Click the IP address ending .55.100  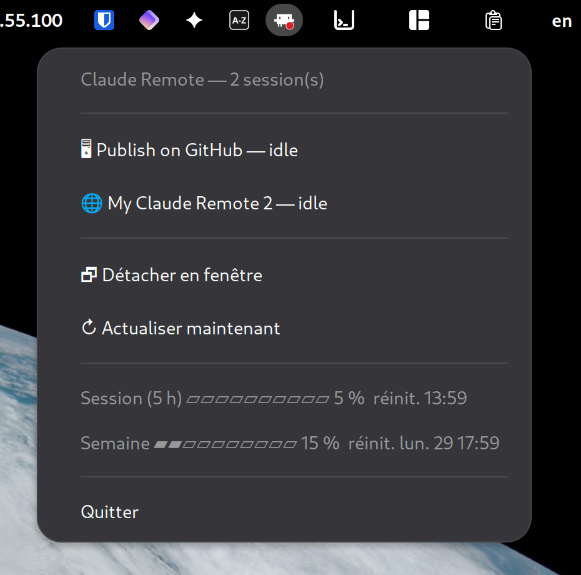coord(31,21)
